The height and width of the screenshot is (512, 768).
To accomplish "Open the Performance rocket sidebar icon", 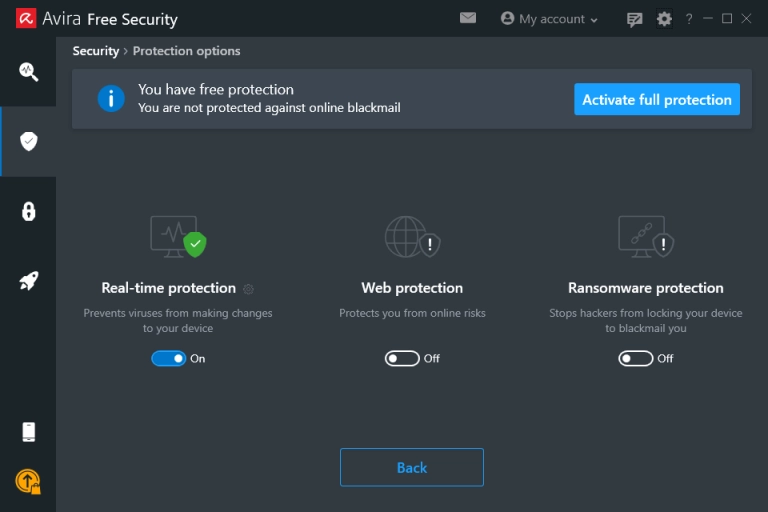I will click(28, 281).
